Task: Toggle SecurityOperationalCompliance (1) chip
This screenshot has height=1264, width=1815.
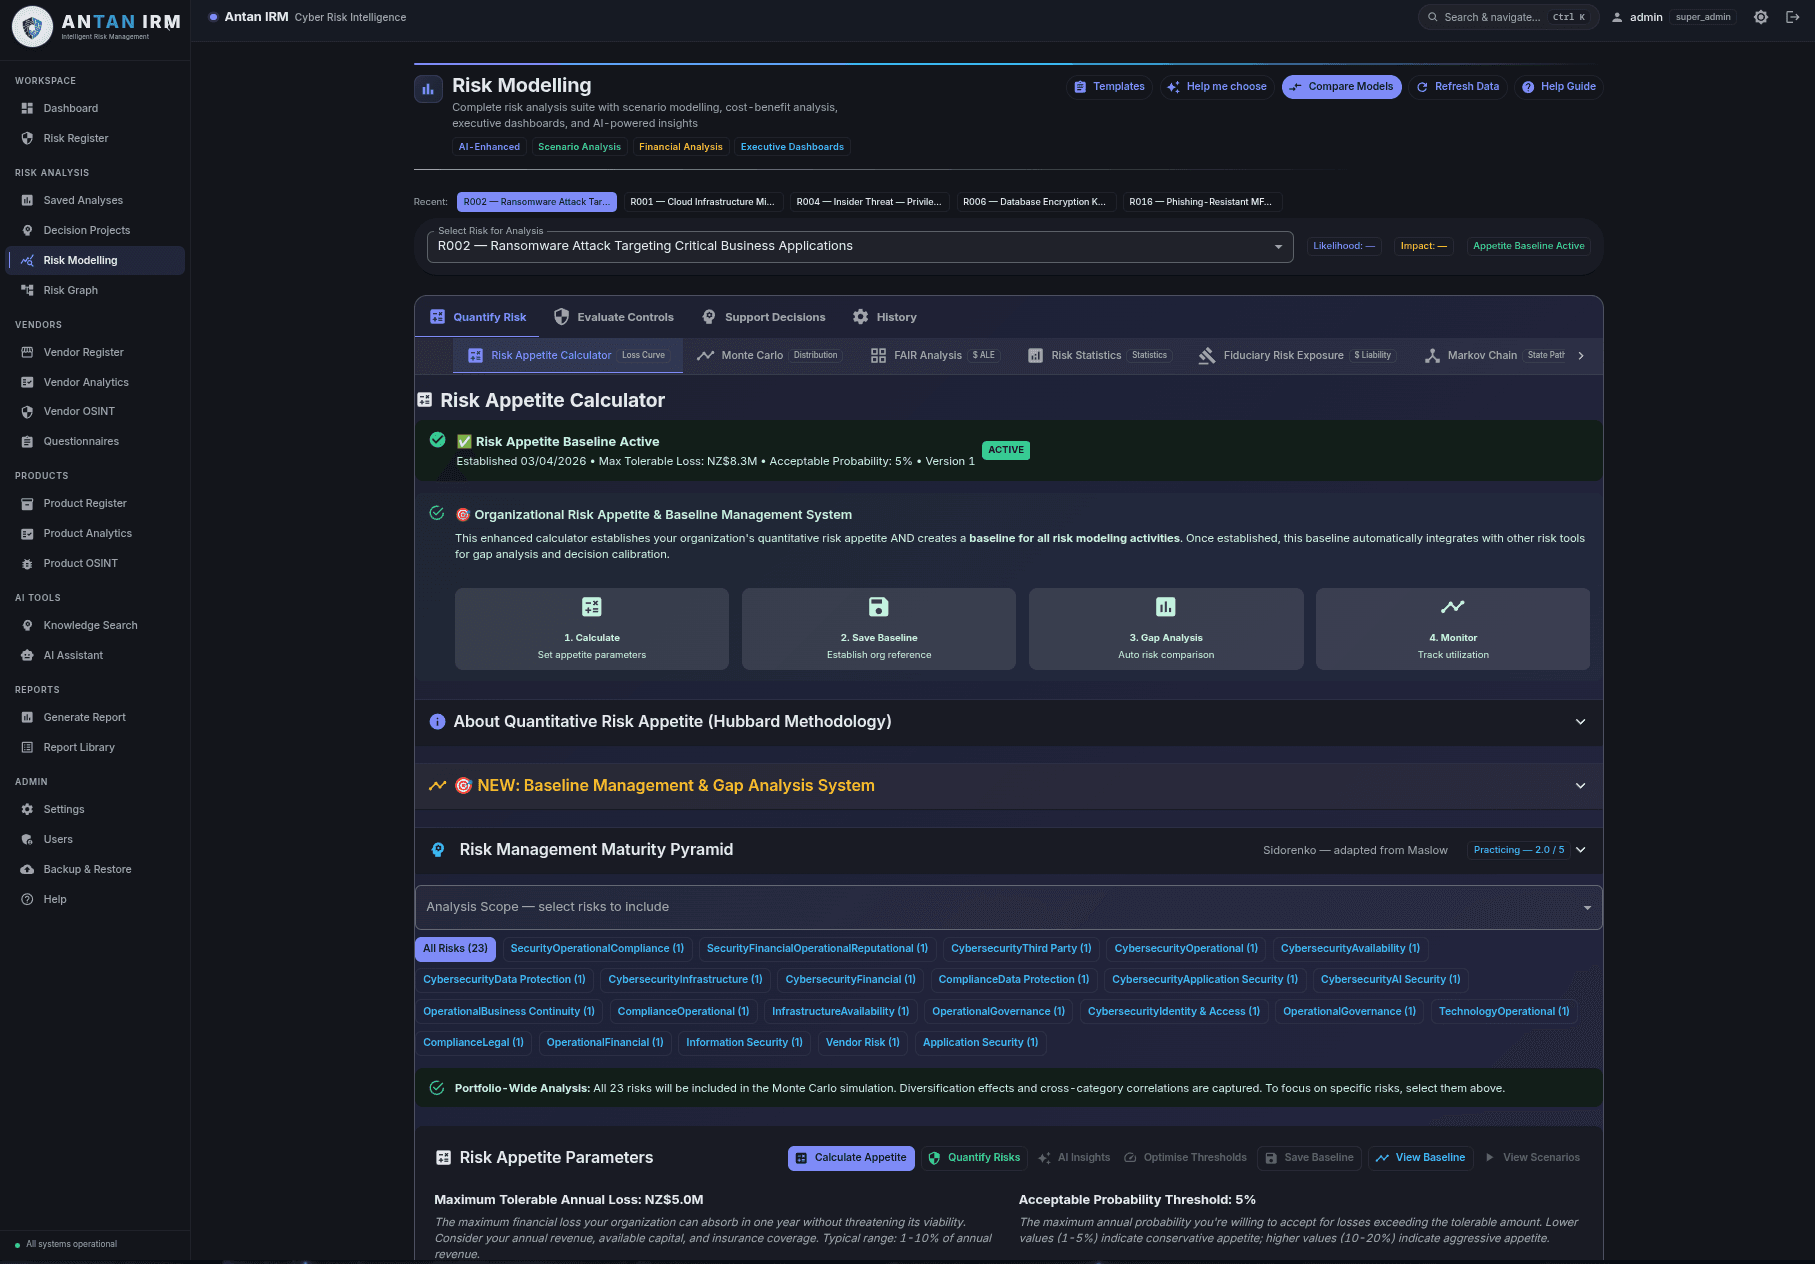Action: pyautogui.click(x=597, y=949)
